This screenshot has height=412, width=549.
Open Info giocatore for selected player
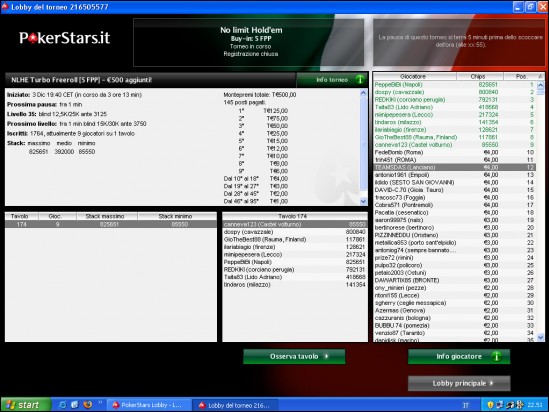pos(459,356)
